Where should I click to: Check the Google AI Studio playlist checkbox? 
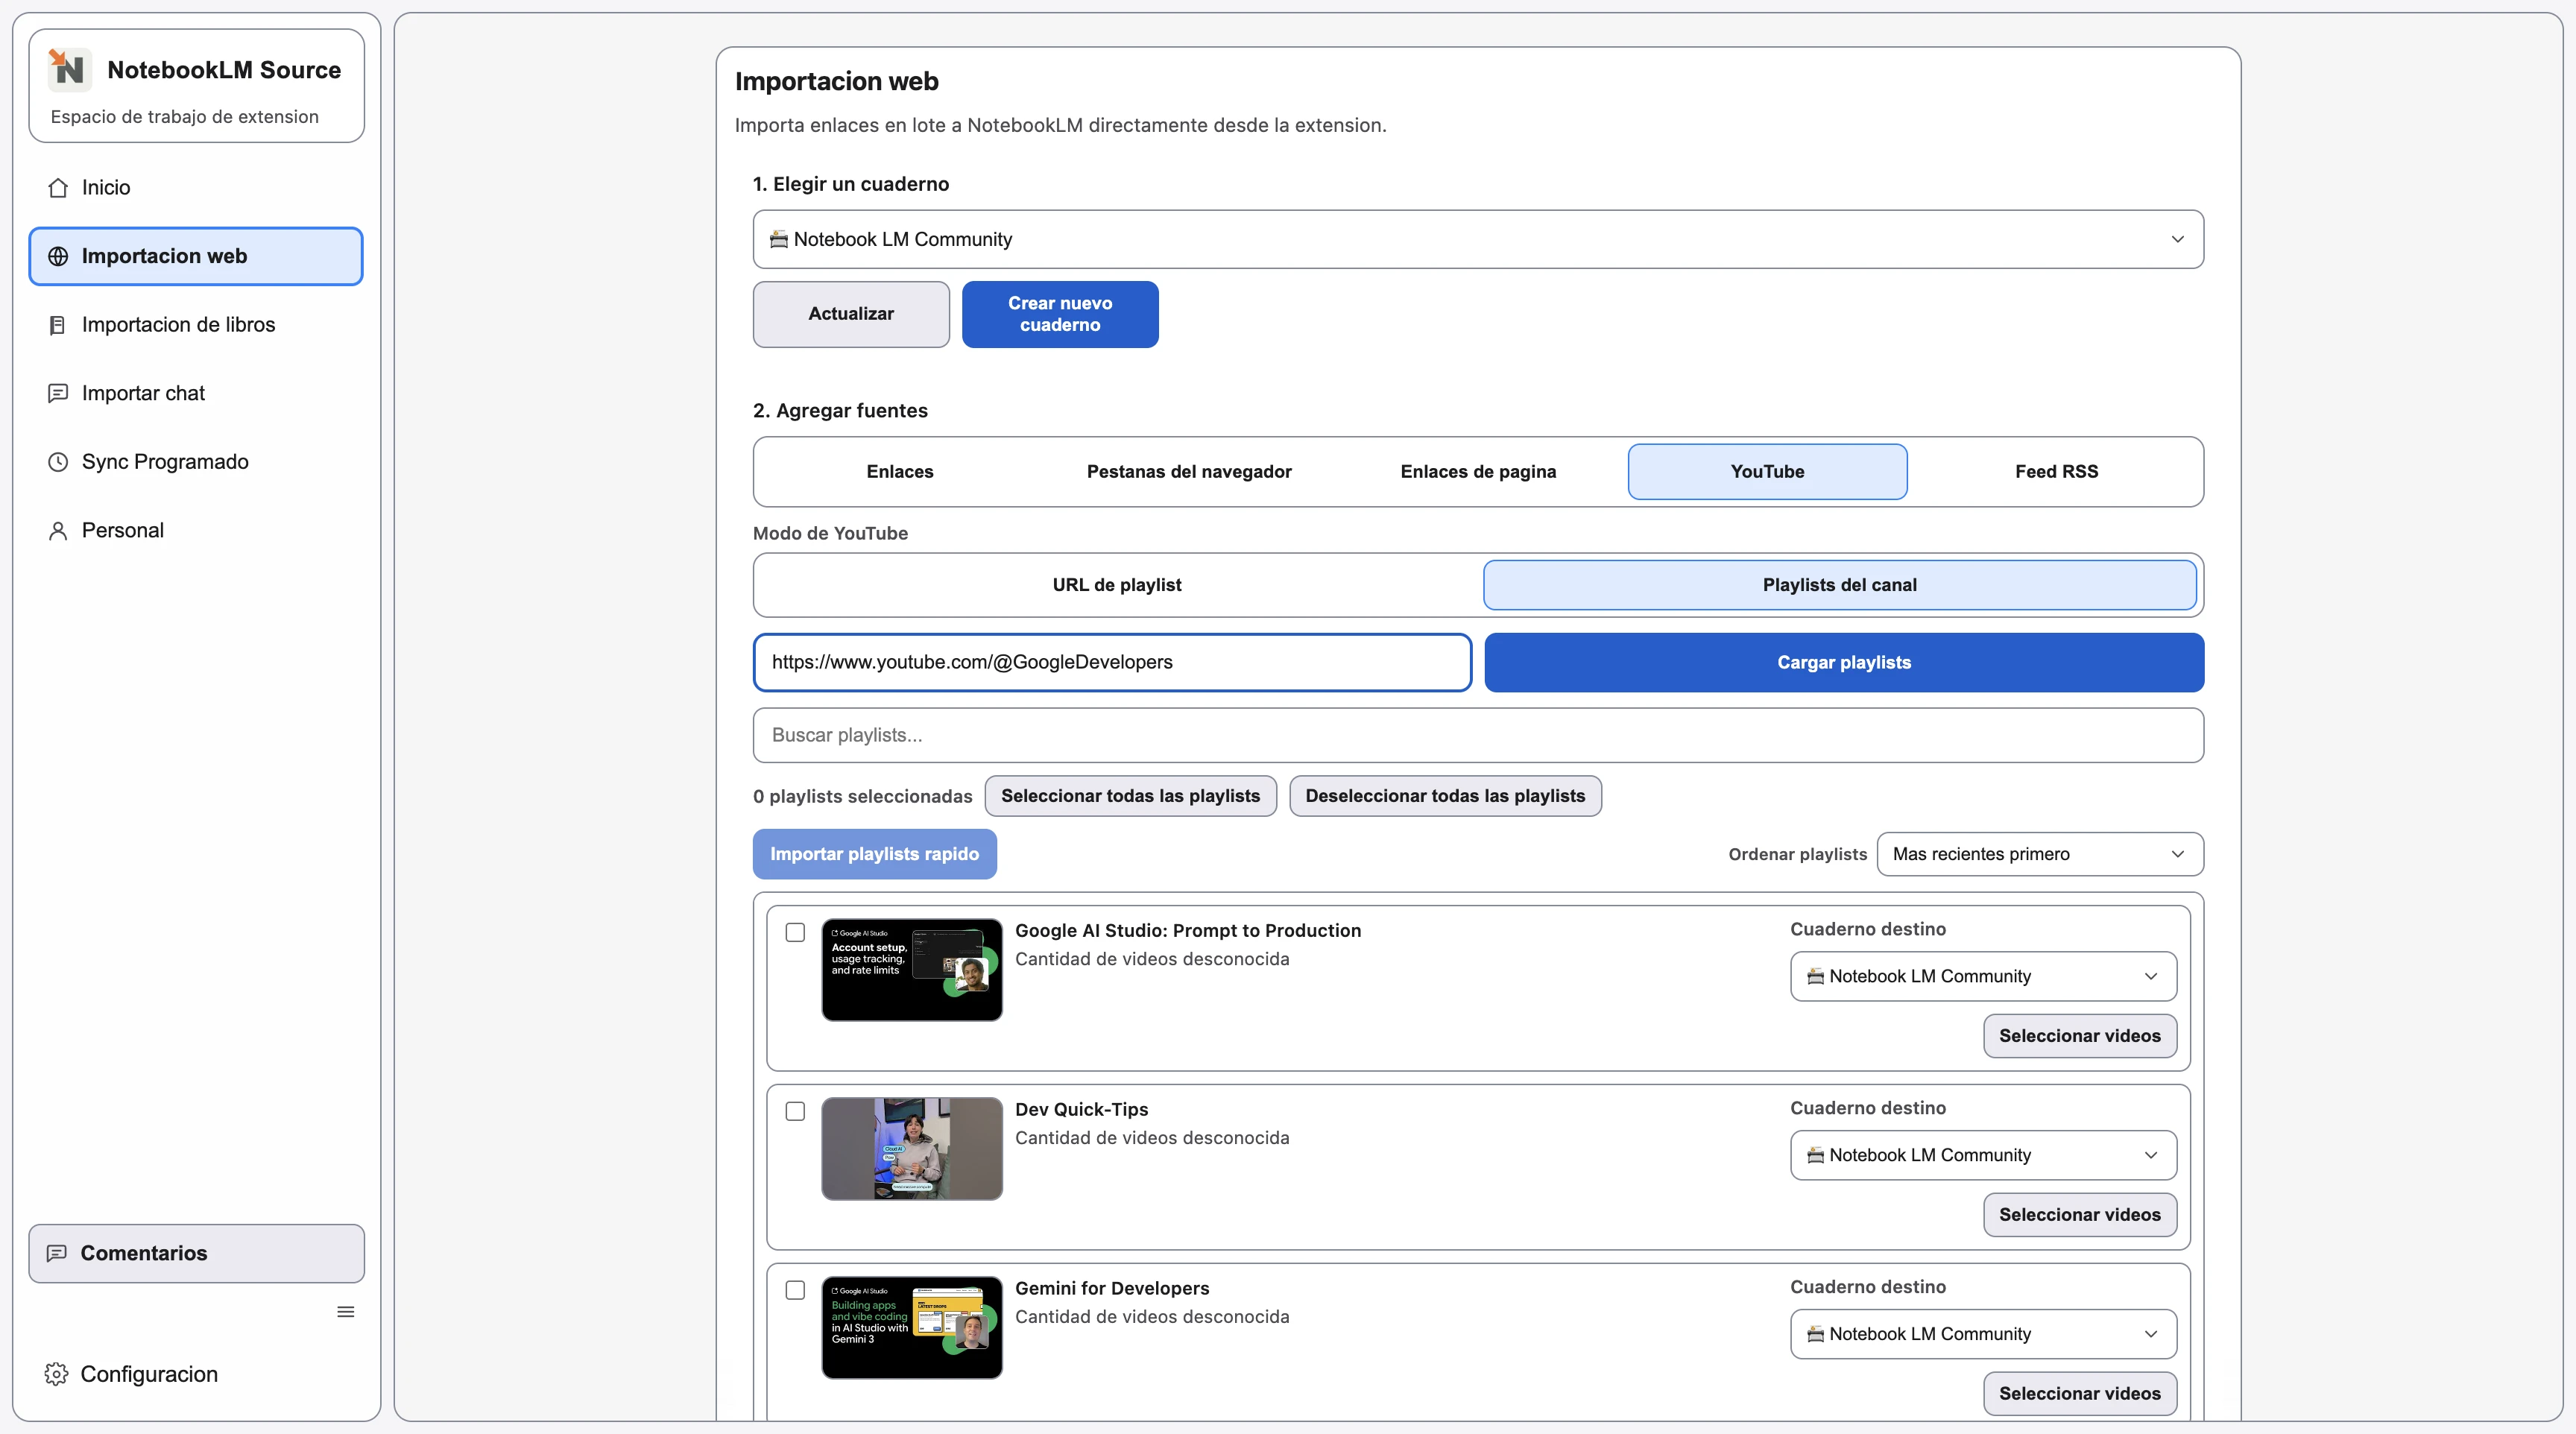tap(794, 931)
